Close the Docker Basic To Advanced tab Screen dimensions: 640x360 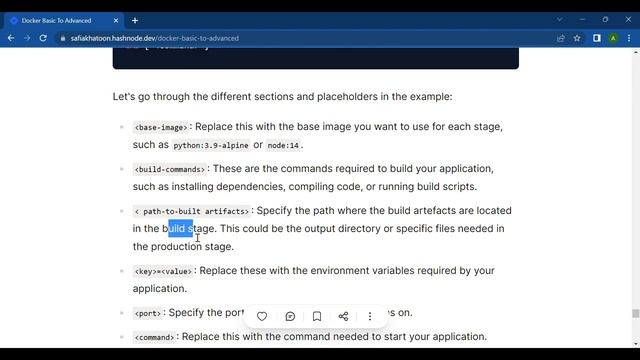(116, 20)
